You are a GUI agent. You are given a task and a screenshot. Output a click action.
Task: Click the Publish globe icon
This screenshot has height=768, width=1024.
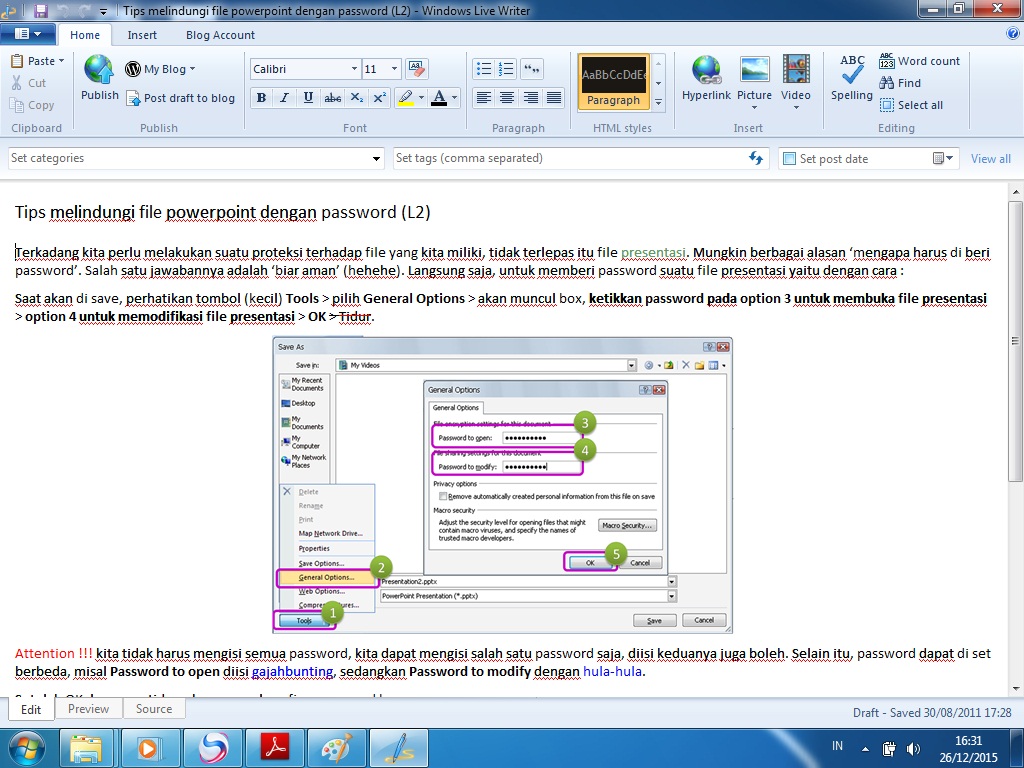coord(99,70)
